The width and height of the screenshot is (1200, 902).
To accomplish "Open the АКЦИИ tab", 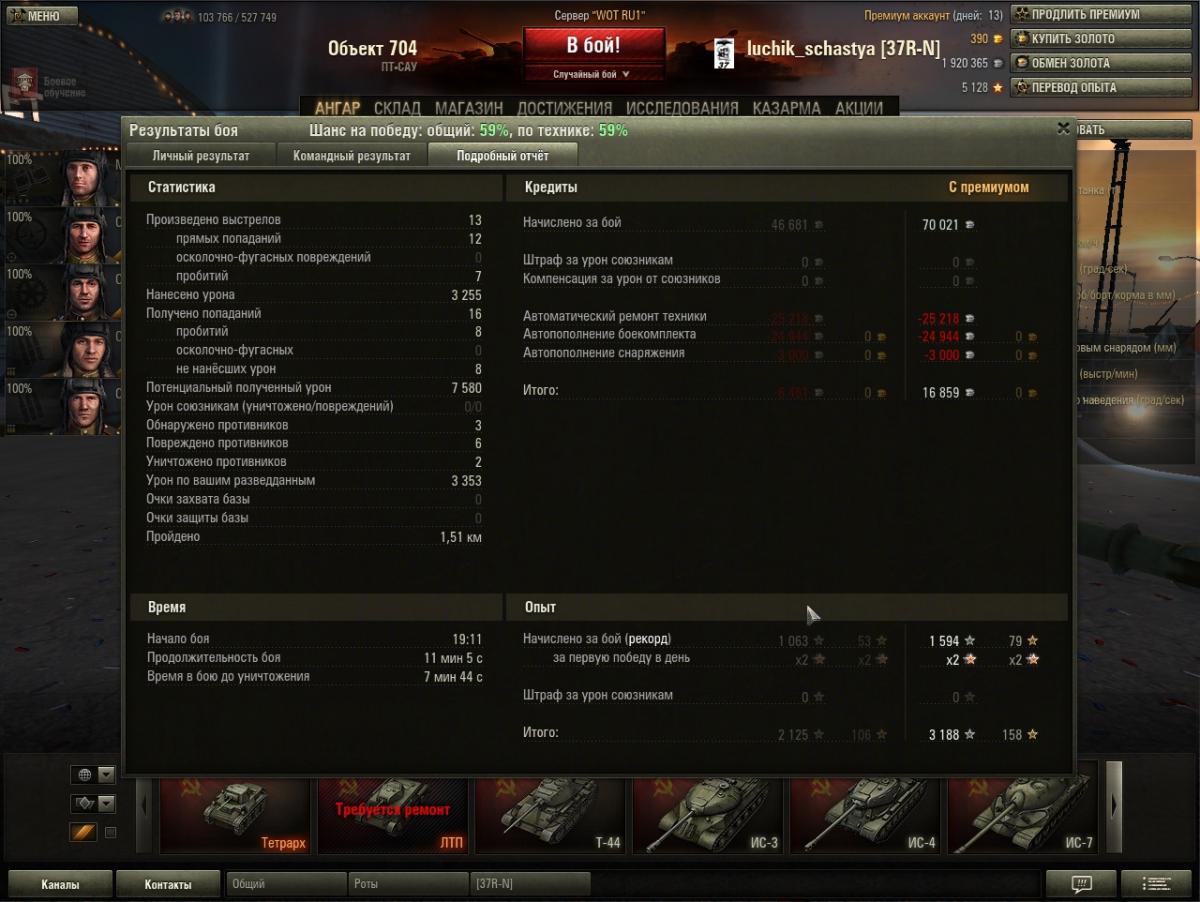I will tap(858, 108).
